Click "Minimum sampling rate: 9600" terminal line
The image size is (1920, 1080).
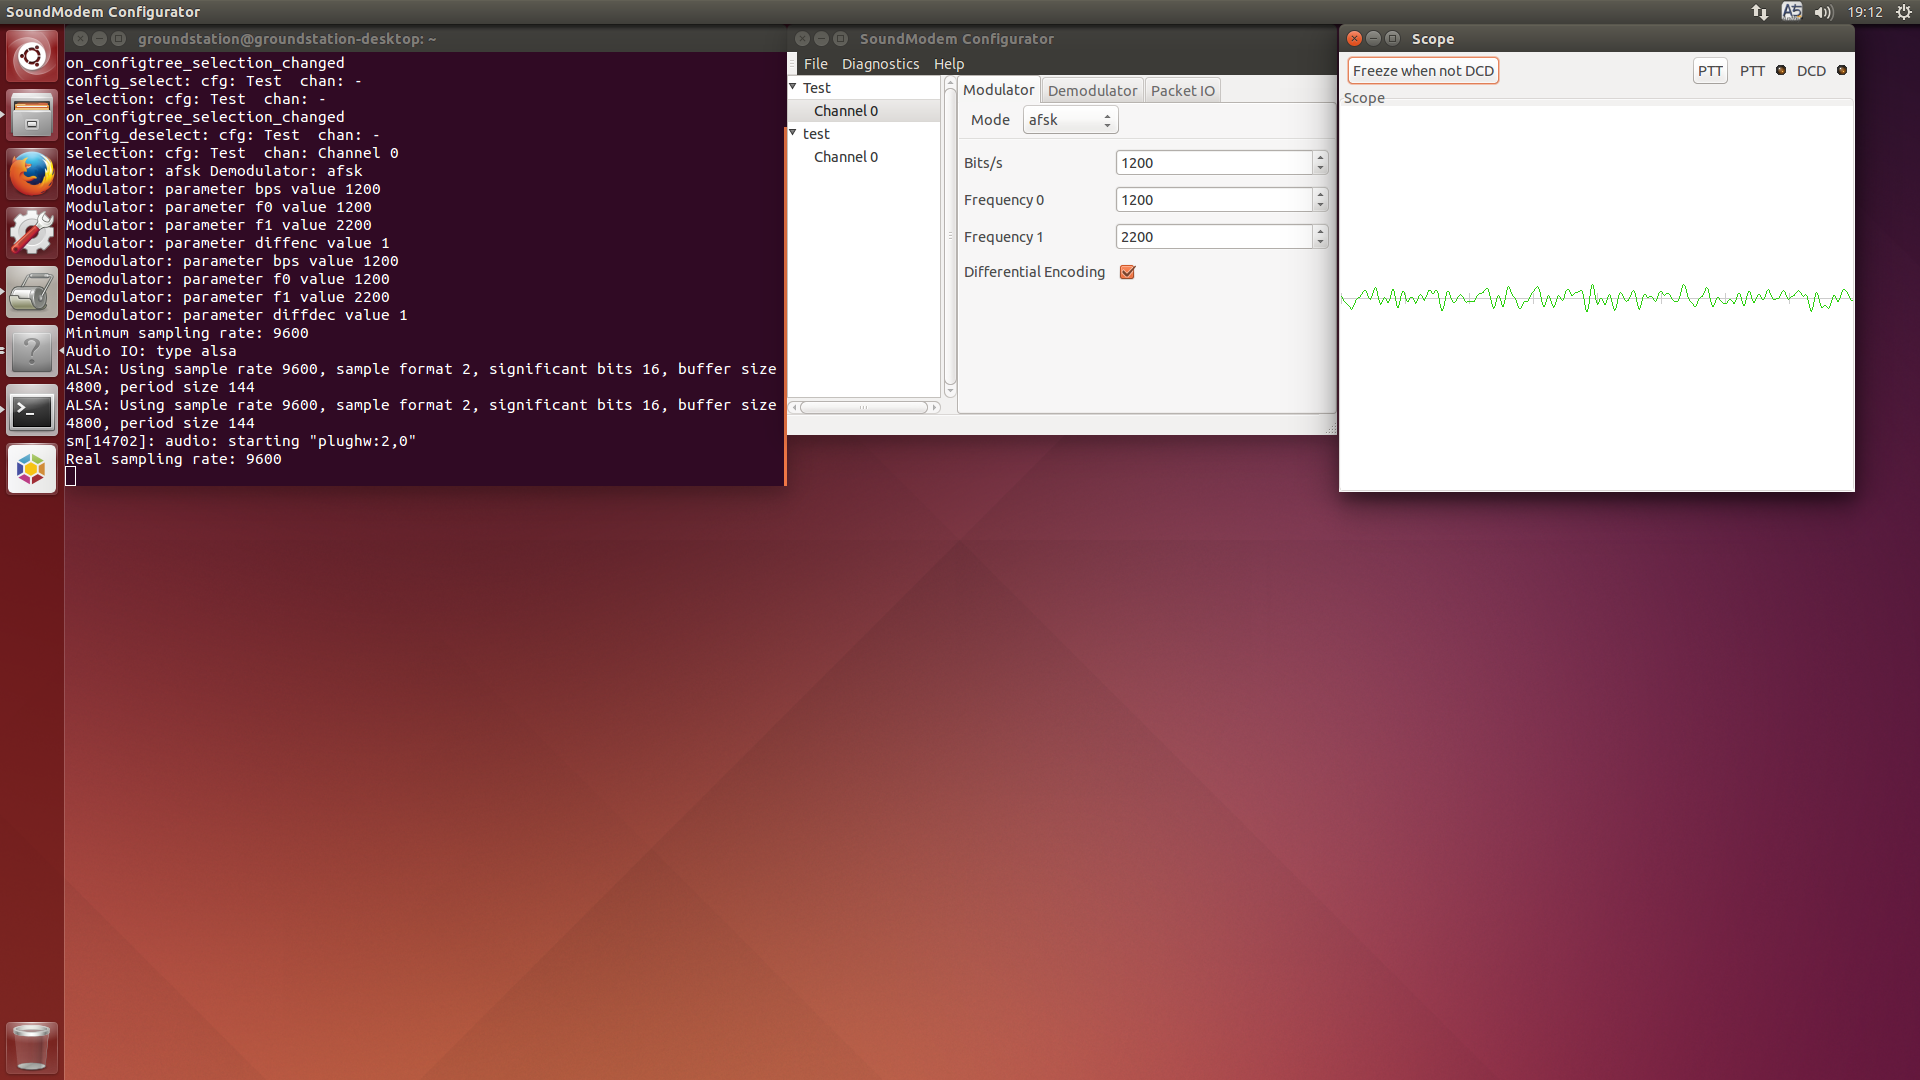[x=187, y=333]
